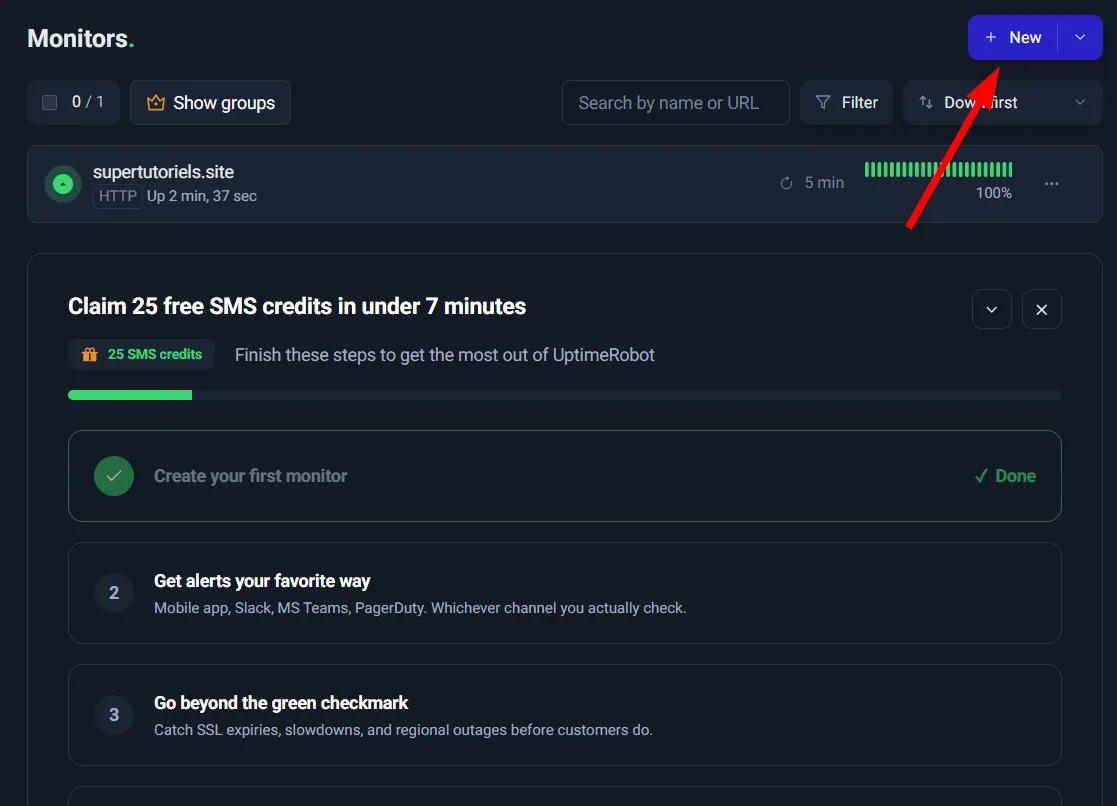The image size is (1117, 806).
Task: Click the 0 / 1 selection count
Action: tap(88, 102)
